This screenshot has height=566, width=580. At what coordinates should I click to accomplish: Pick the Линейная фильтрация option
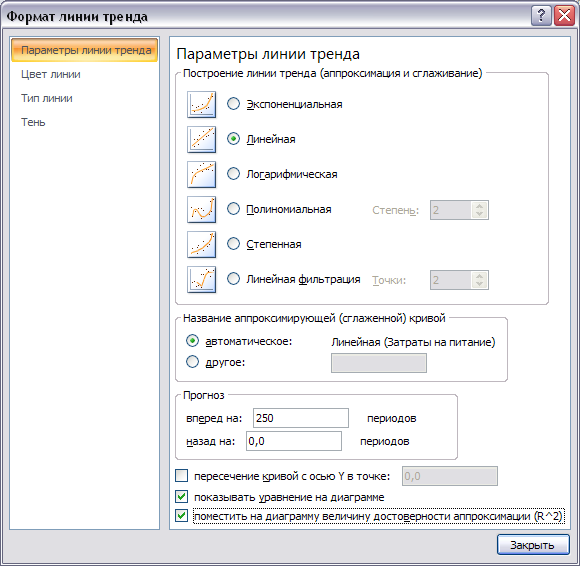click(x=233, y=279)
